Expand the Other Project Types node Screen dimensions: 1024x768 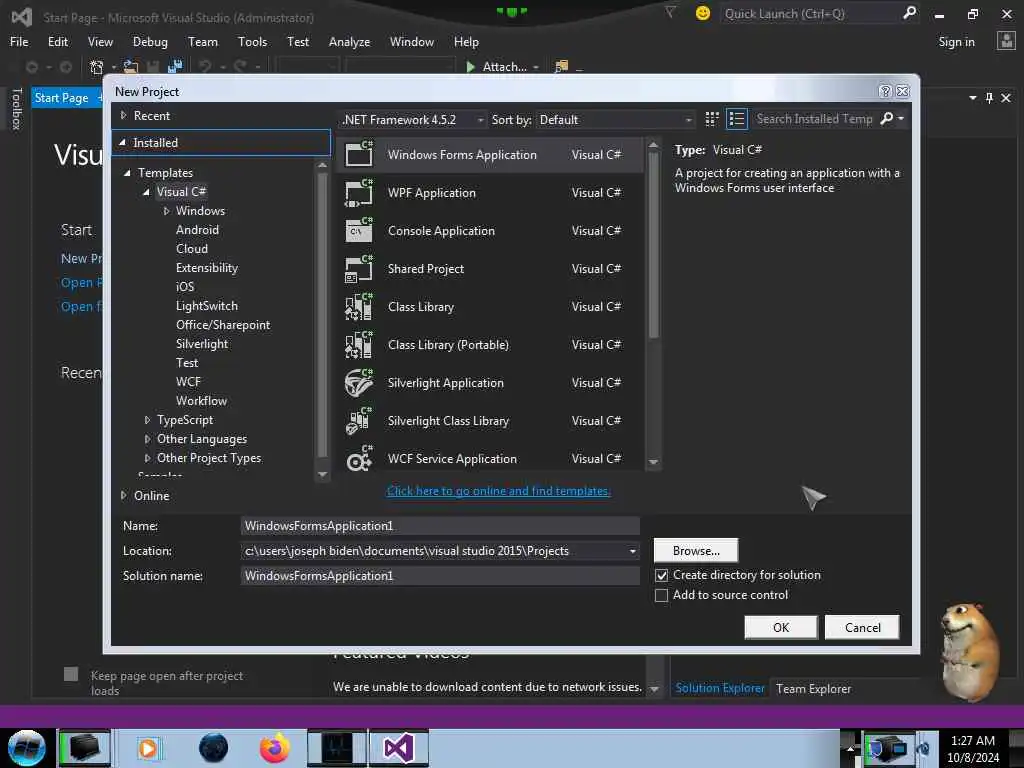[x=147, y=458]
